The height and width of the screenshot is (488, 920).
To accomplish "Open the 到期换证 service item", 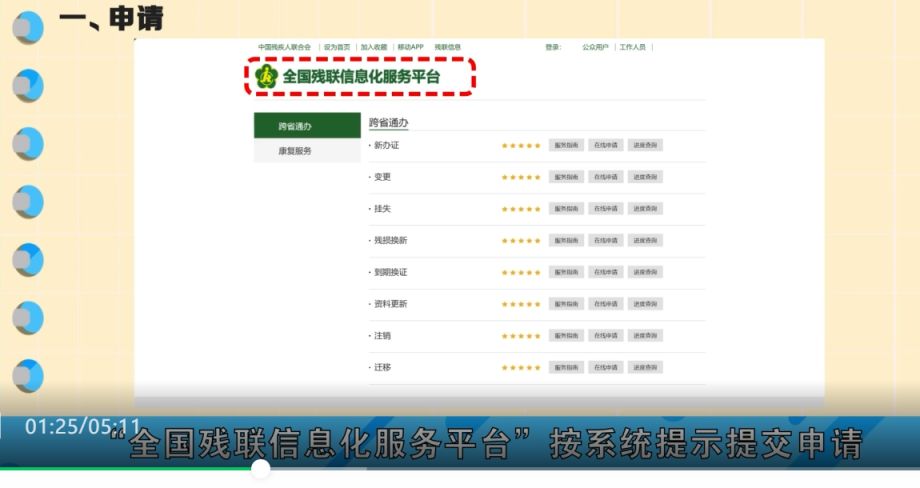I will pos(391,272).
